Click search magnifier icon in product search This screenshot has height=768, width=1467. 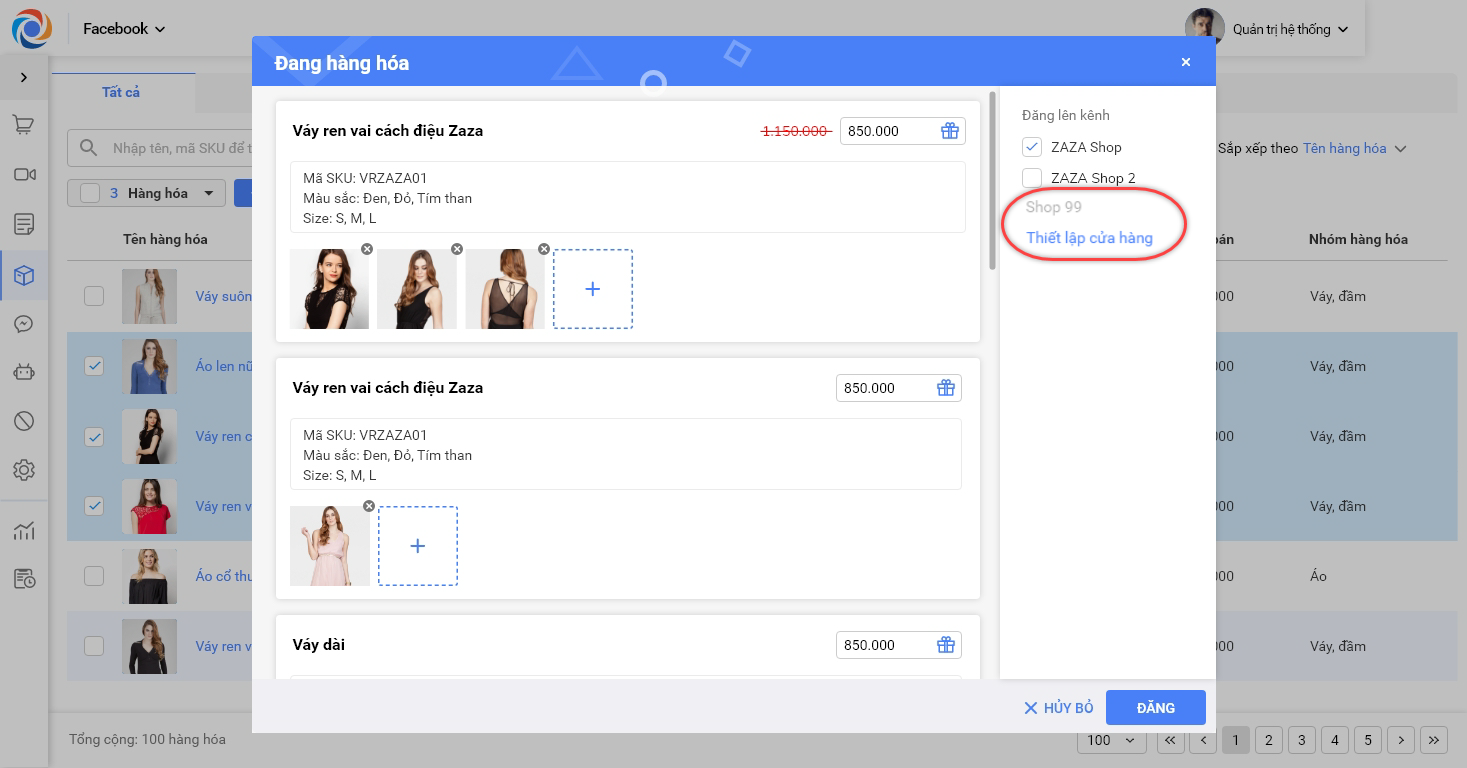[89, 148]
